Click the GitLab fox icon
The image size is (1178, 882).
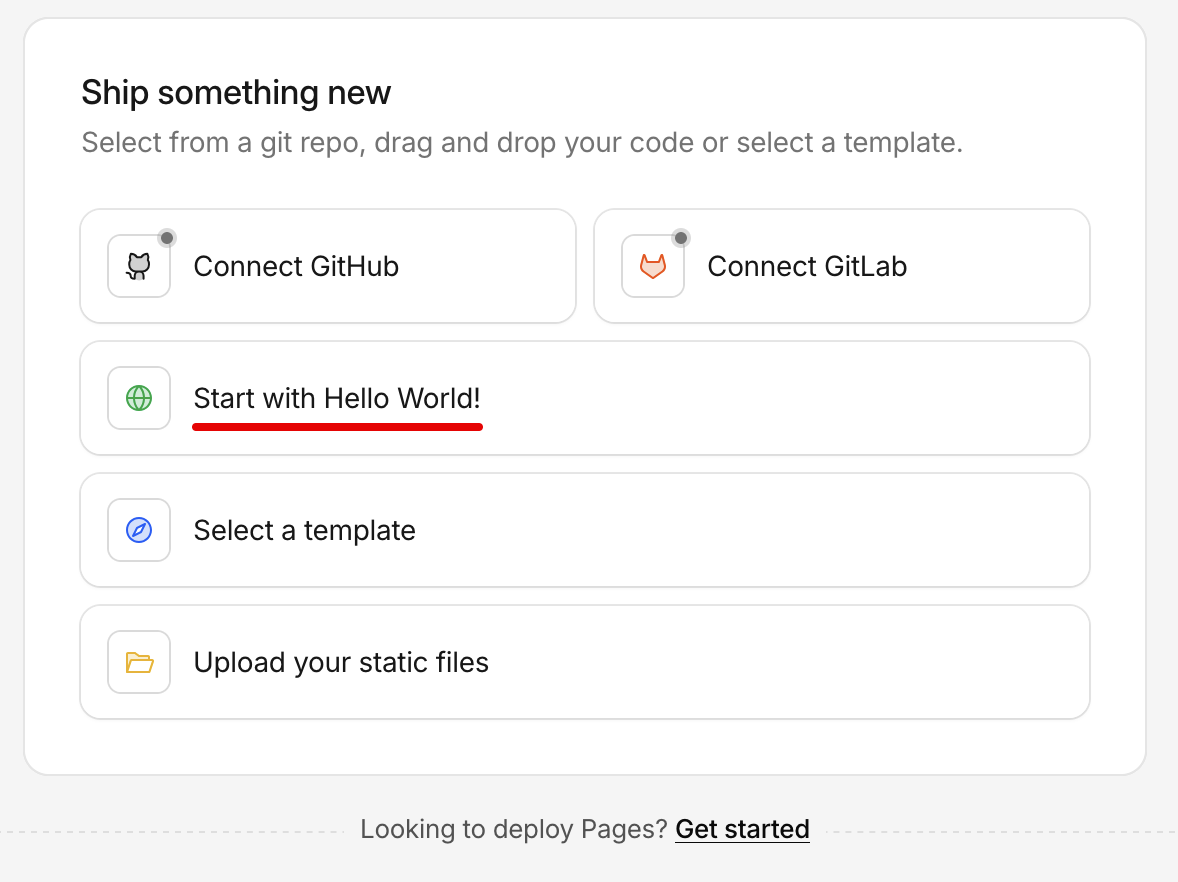coord(653,266)
